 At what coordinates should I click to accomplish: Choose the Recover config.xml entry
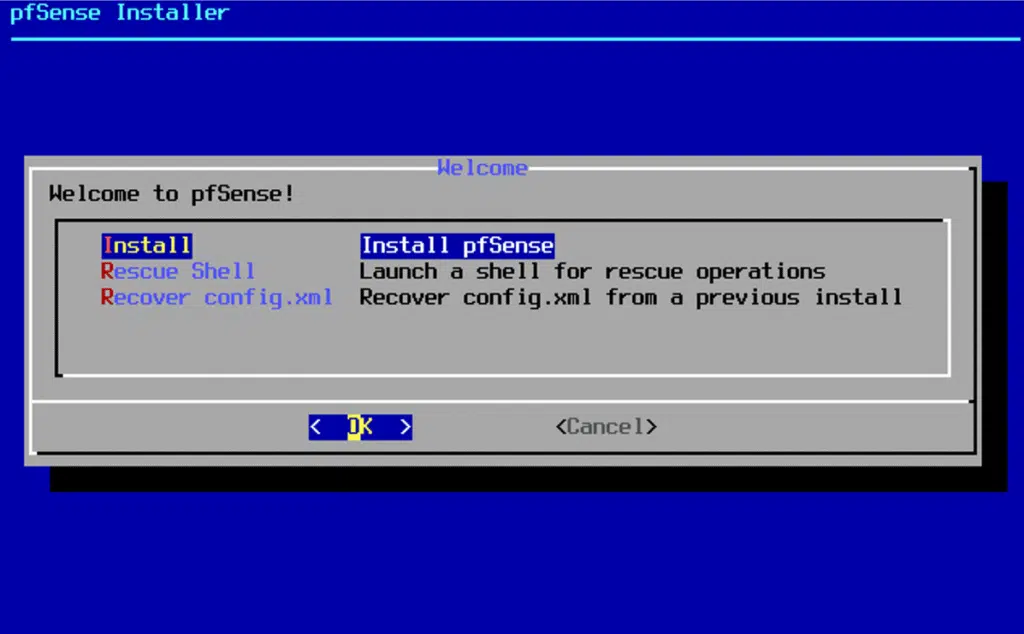click(x=217, y=297)
